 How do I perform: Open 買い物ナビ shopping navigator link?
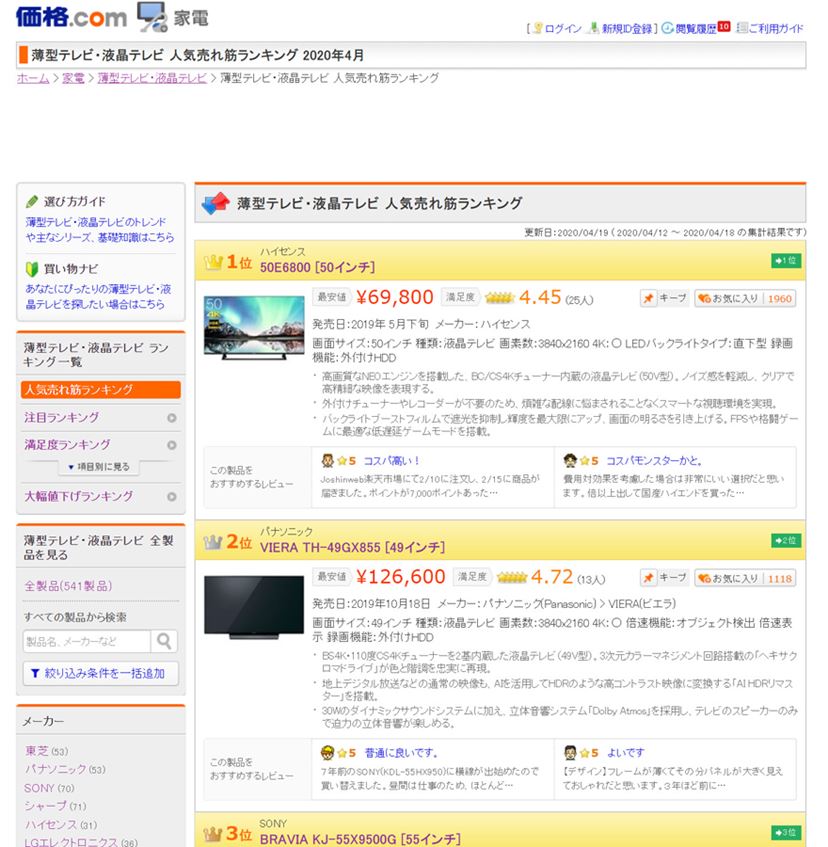click(x=98, y=297)
